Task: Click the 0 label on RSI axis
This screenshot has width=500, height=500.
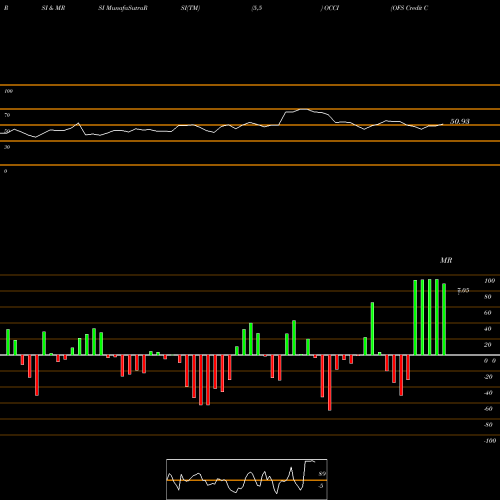Action: [x=5, y=171]
